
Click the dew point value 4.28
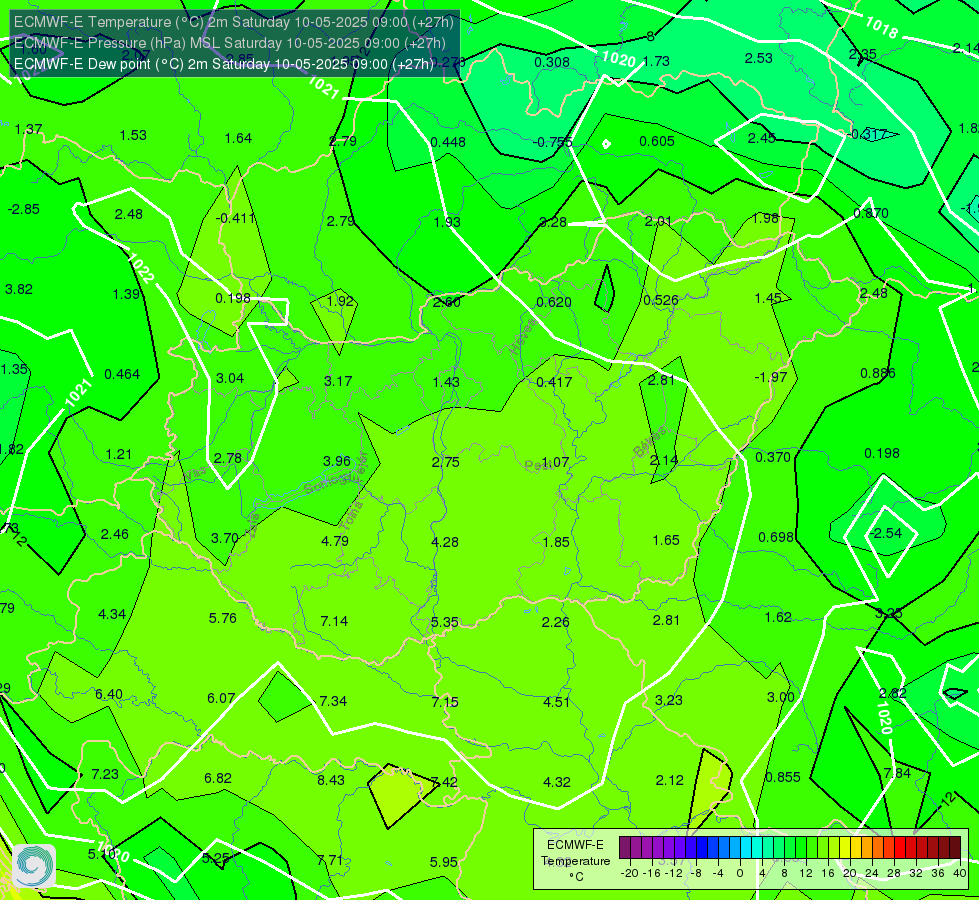pos(445,542)
